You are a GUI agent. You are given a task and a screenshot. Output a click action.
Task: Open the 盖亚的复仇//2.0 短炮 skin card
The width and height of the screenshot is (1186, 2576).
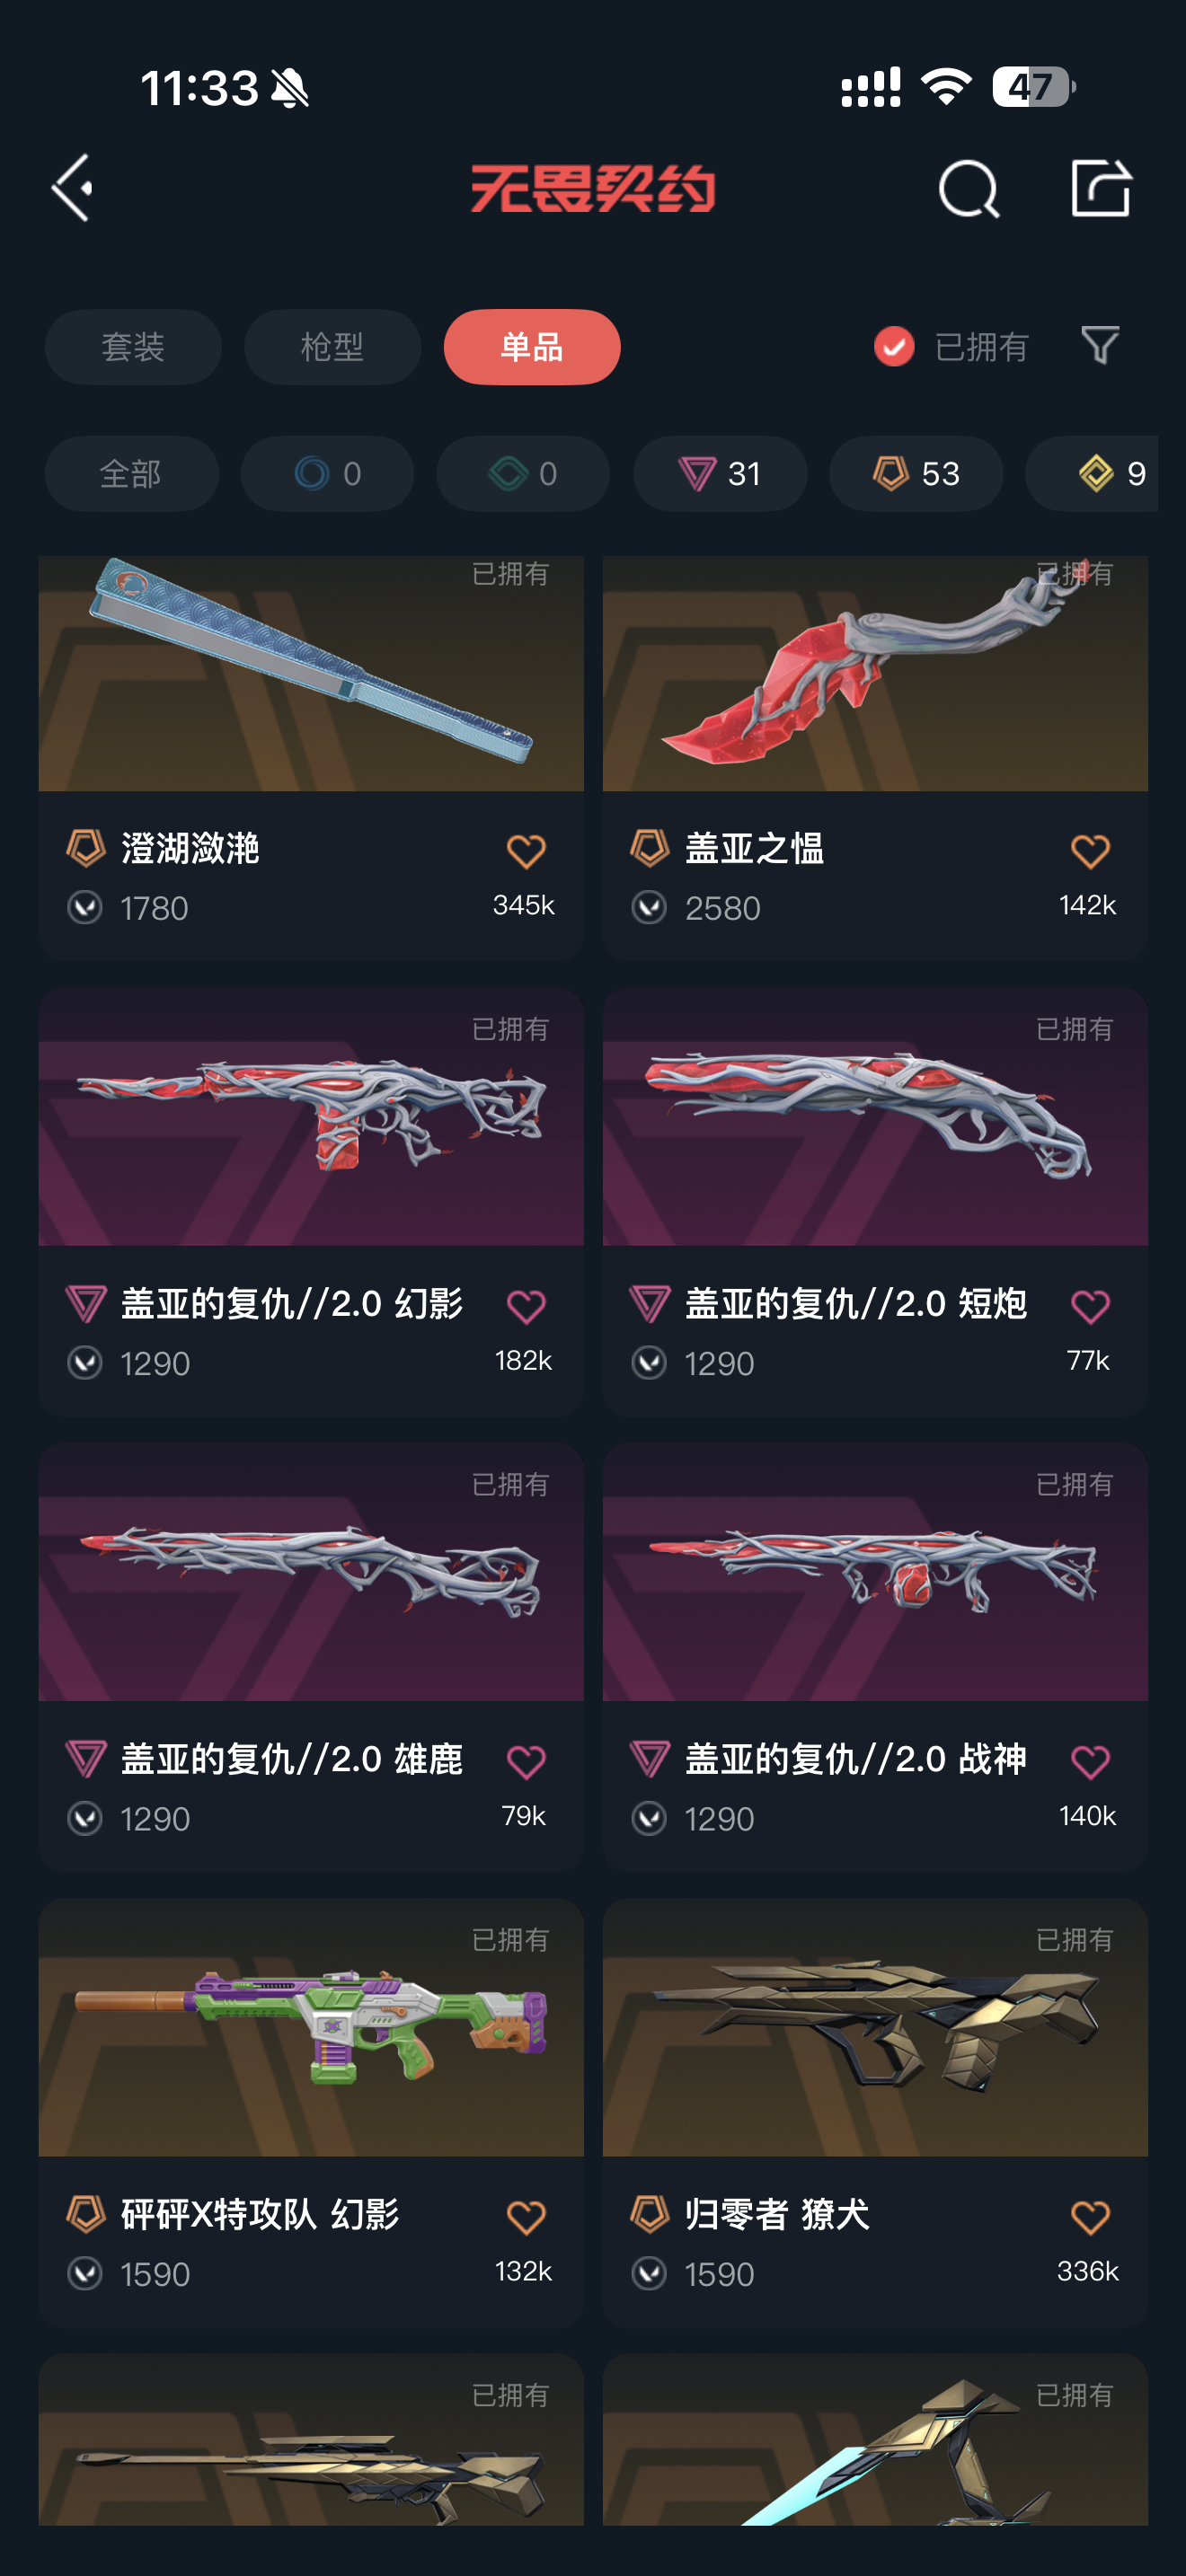pos(875,1201)
